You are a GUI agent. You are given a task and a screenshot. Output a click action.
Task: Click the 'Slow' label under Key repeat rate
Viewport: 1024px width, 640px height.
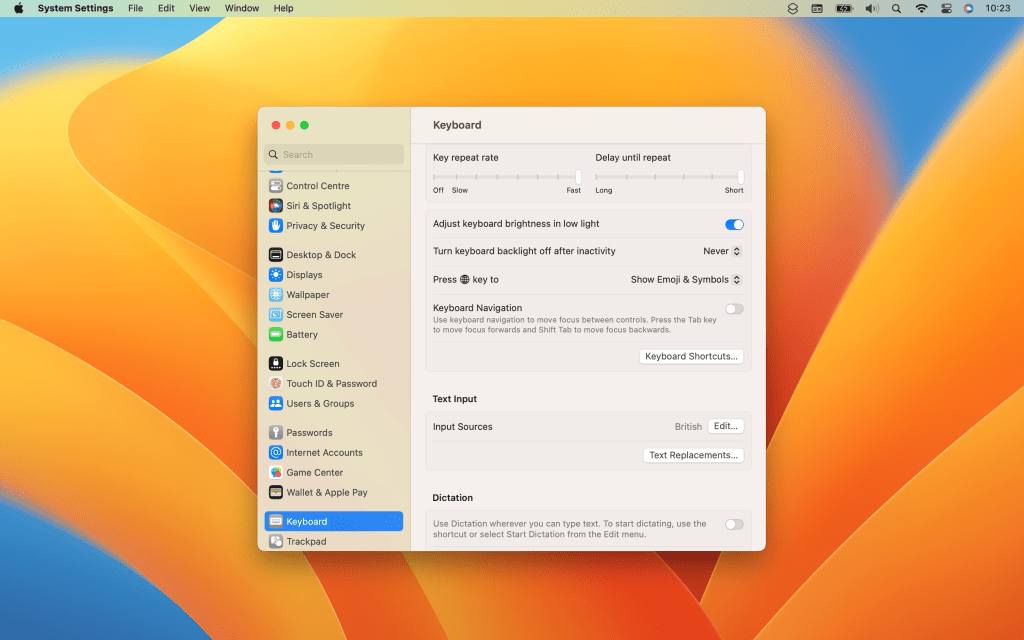coord(460,191)
